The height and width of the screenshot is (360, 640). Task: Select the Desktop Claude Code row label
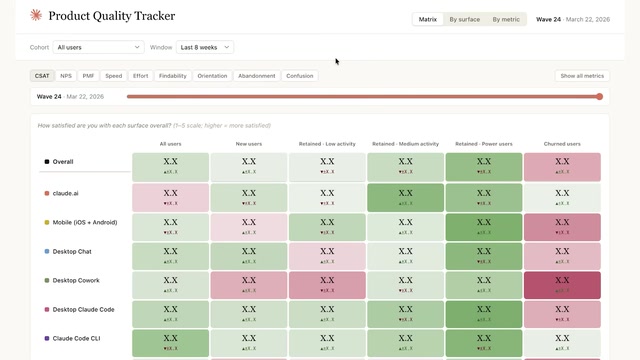(x=83, y=309)
